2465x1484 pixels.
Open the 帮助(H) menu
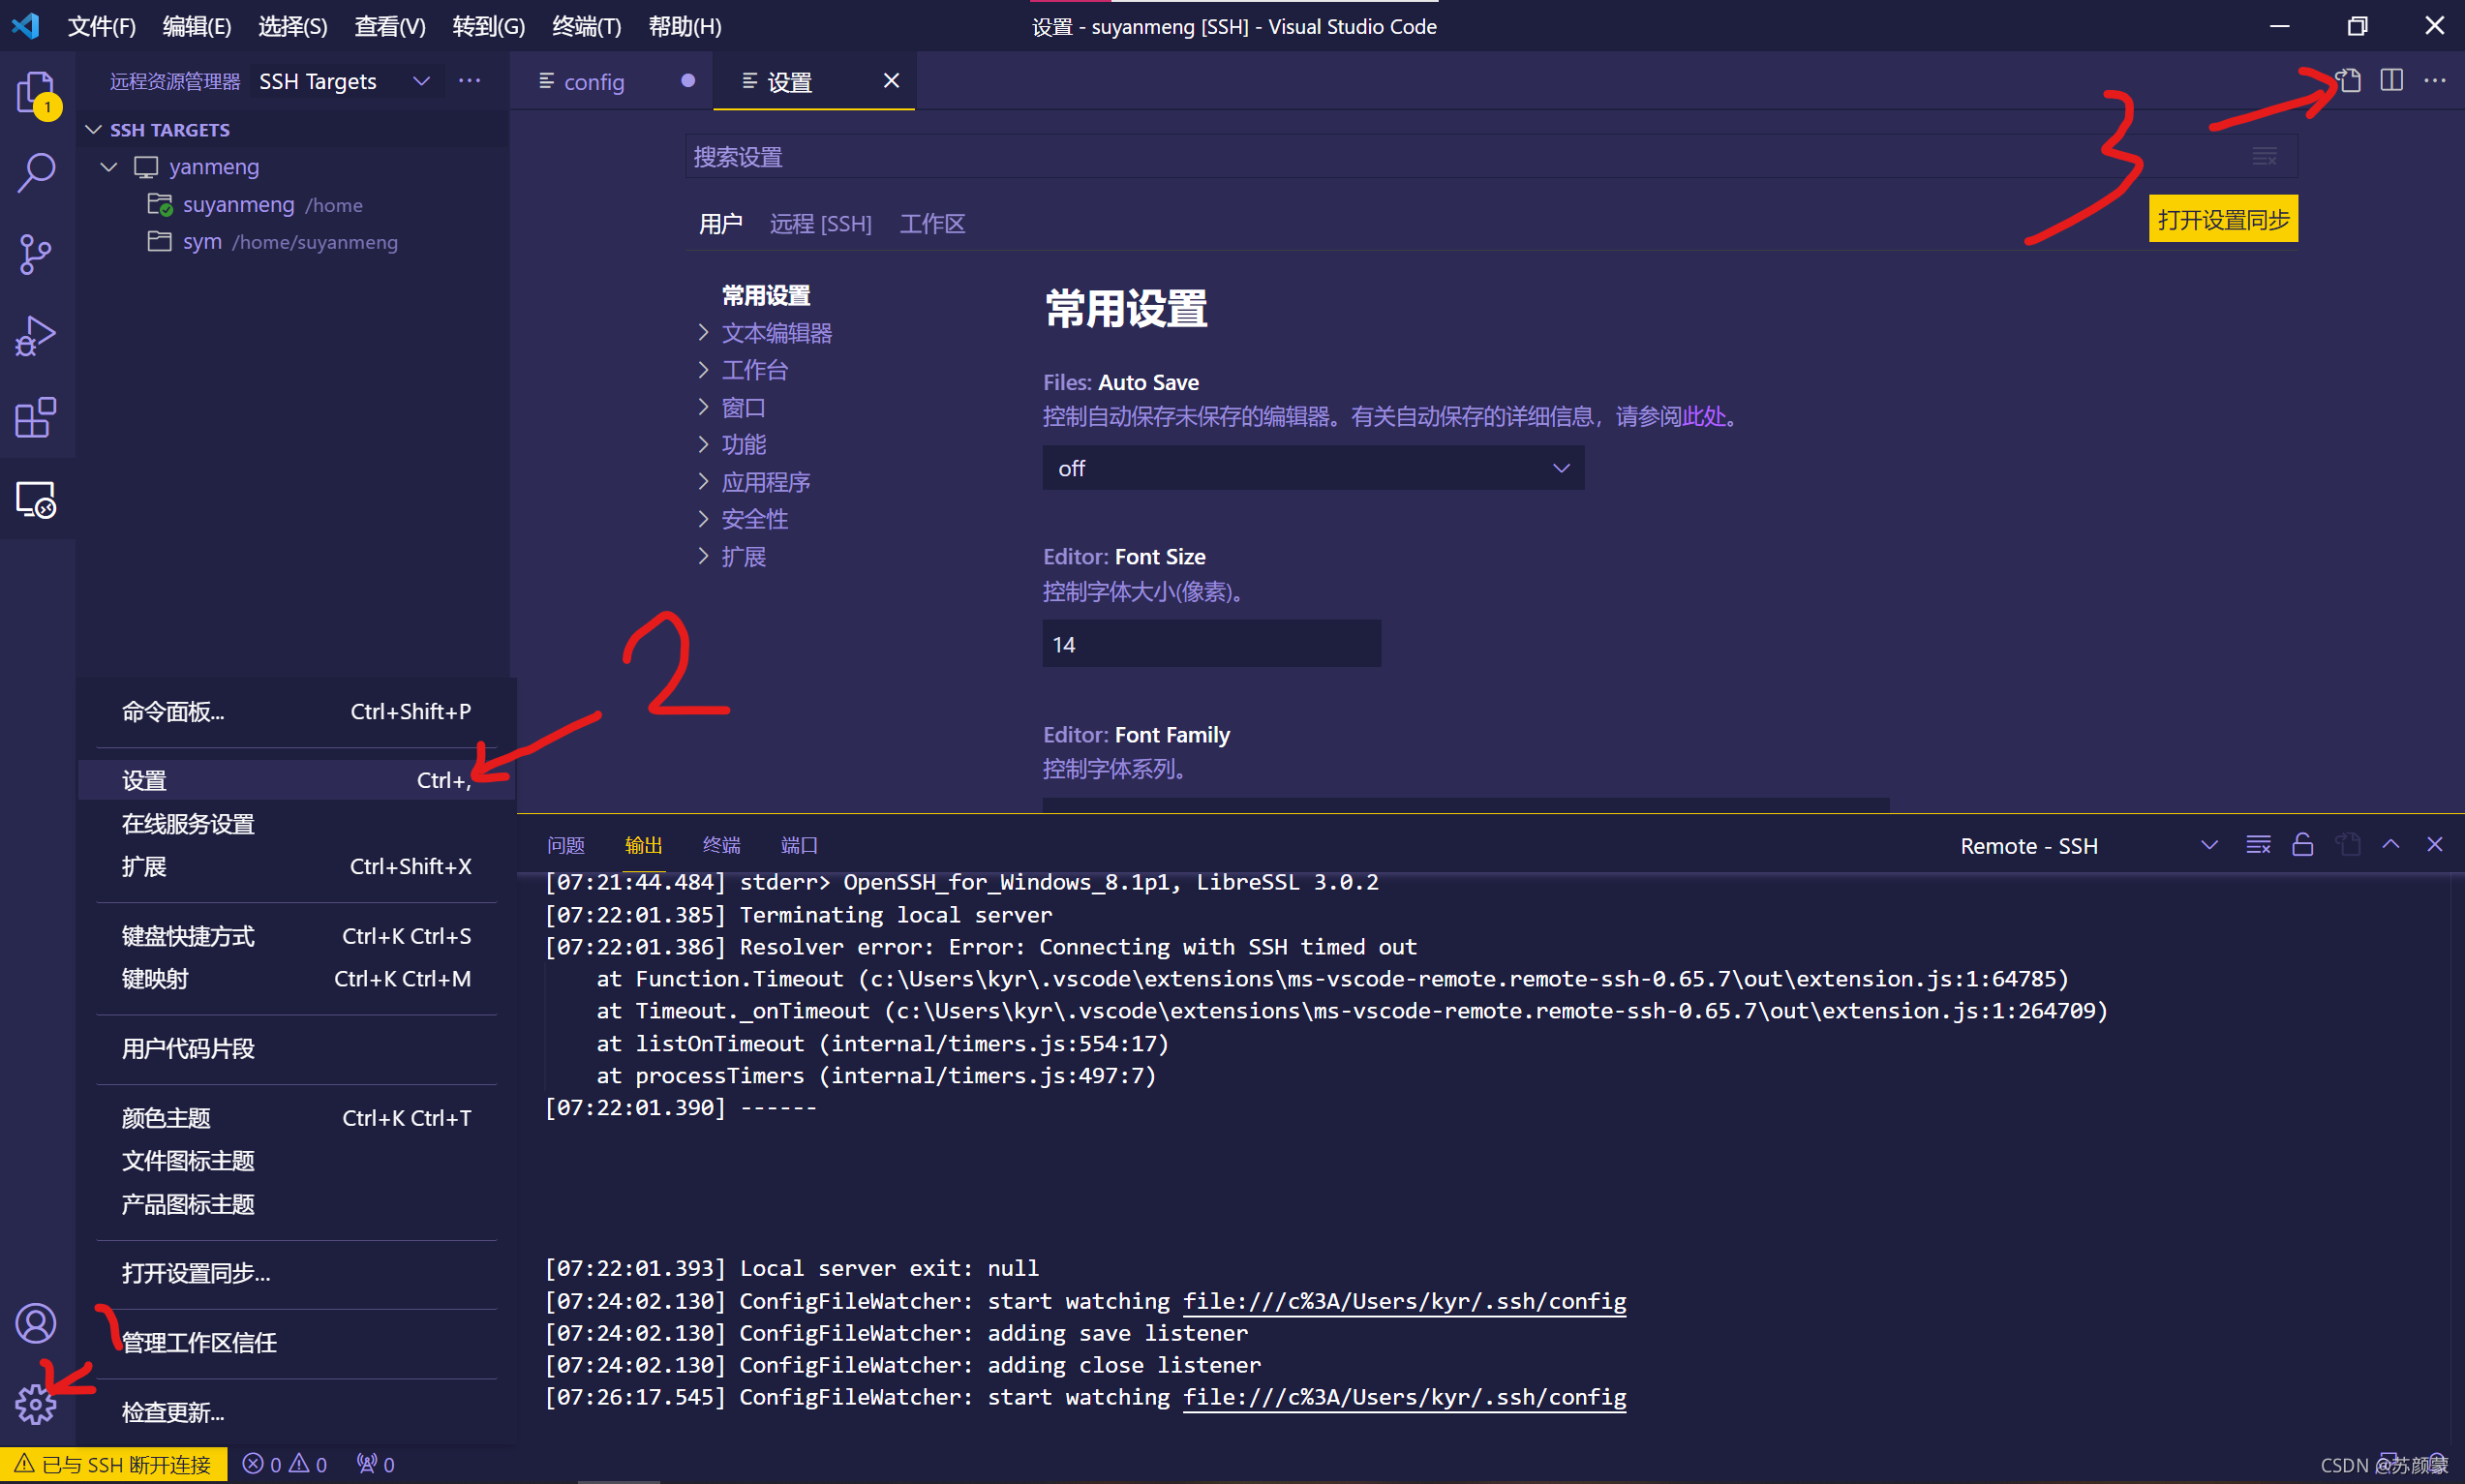point(685,26)
